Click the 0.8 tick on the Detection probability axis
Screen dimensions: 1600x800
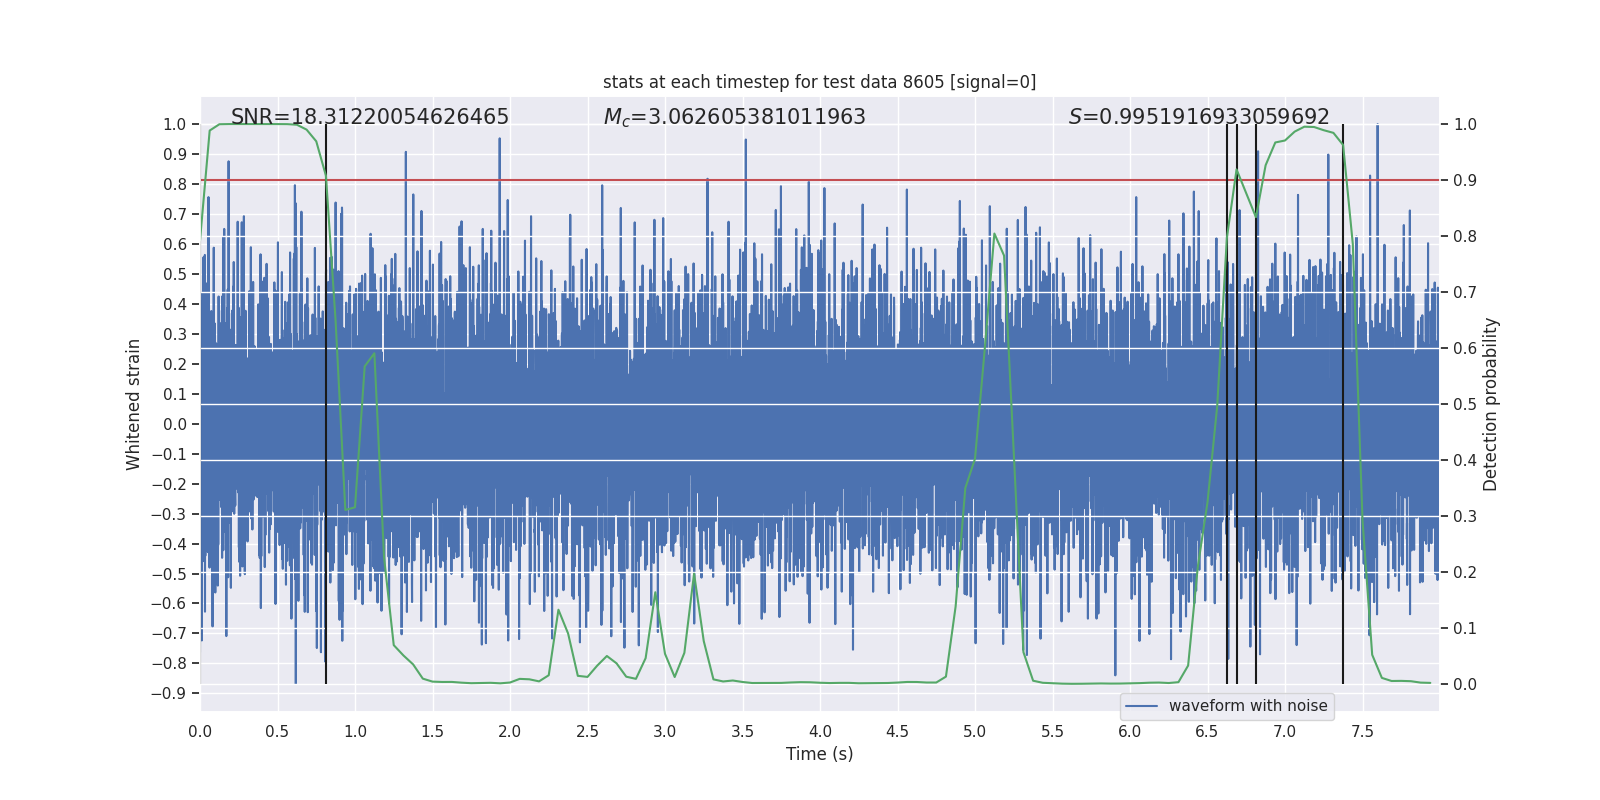pyautogui.click(x=1465, y=237)
